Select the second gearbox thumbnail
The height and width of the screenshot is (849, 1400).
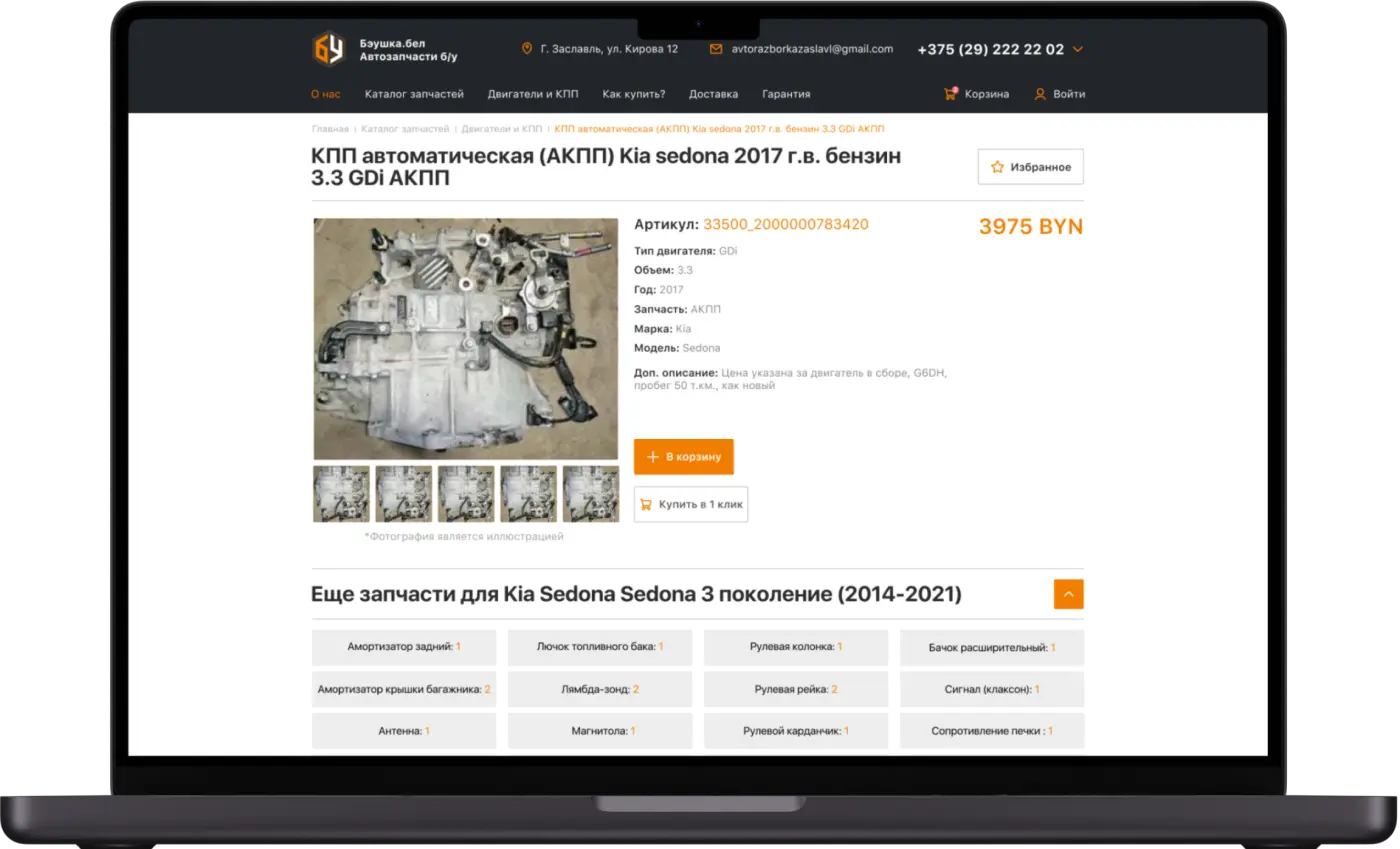click(404, 494)
